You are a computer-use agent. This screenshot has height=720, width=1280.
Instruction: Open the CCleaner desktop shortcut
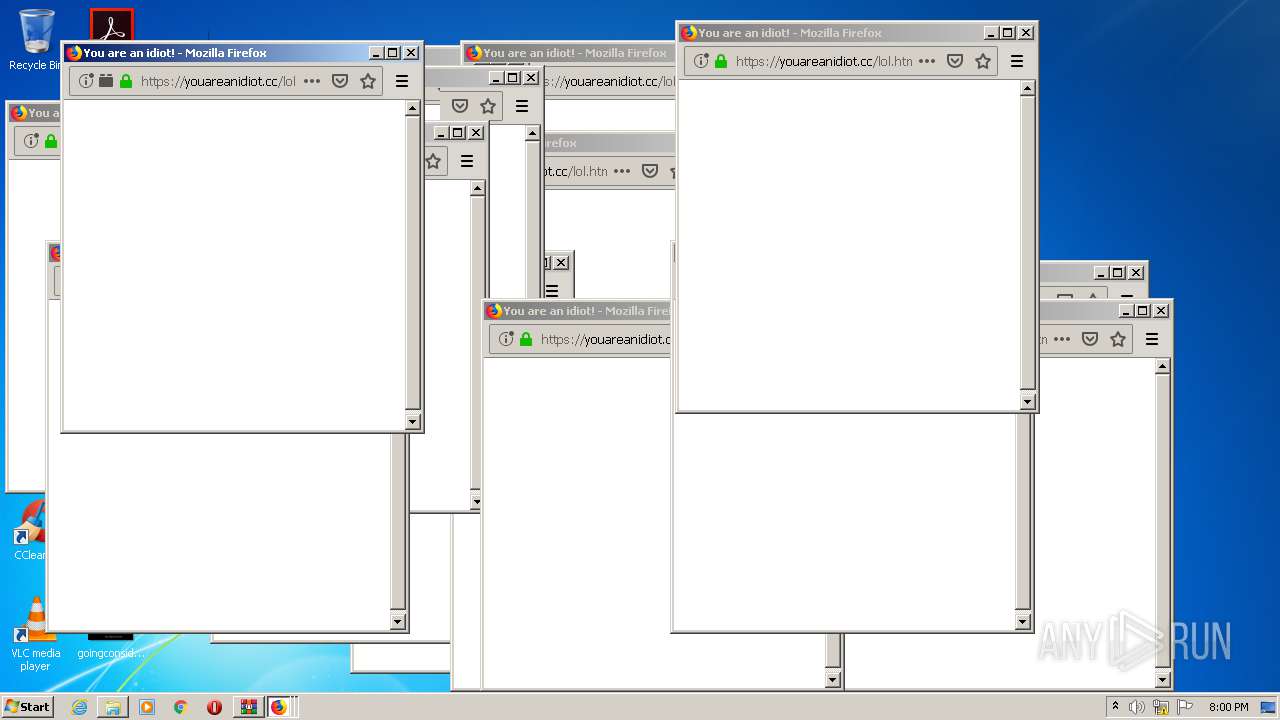click(30, 530)
